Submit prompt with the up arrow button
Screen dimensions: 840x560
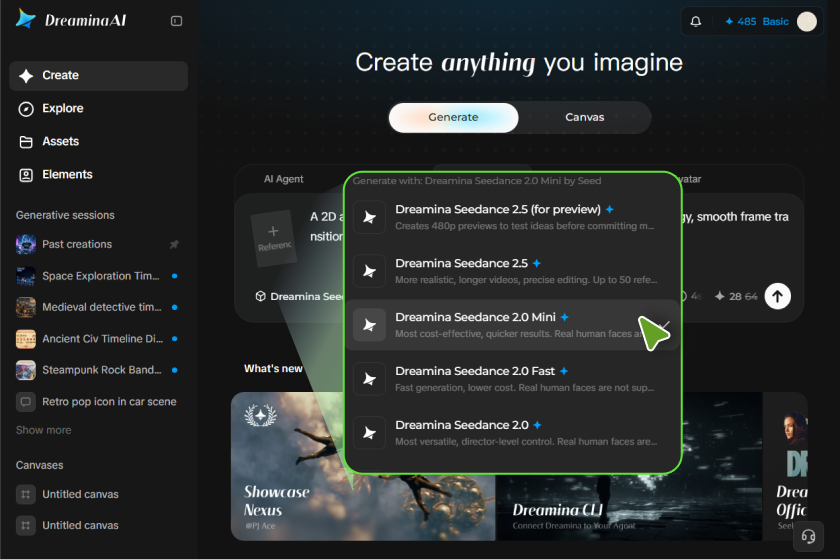pyautogui.click(x=777, y=296)
